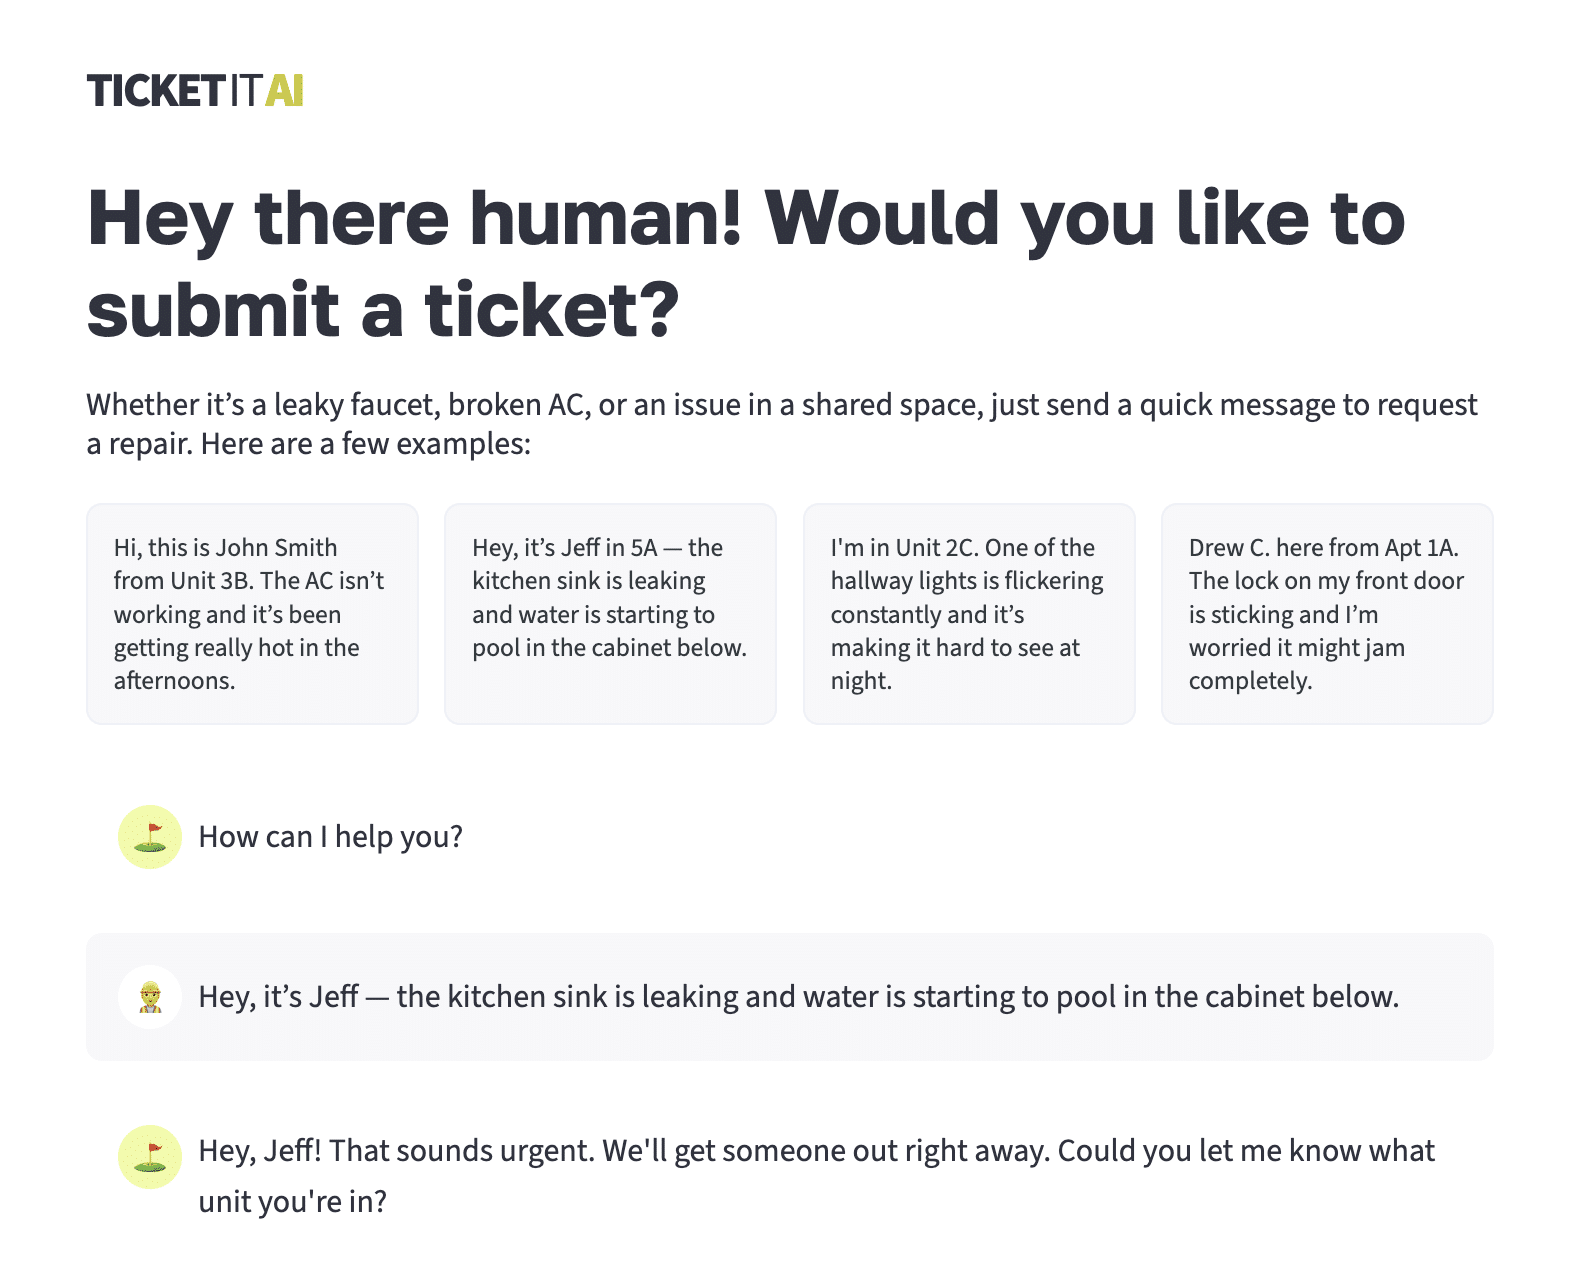The width and height of the screenshot is (1584, 1270).
Task: Click the 'Here are a few examples:' text
Action: pos(365,444)
